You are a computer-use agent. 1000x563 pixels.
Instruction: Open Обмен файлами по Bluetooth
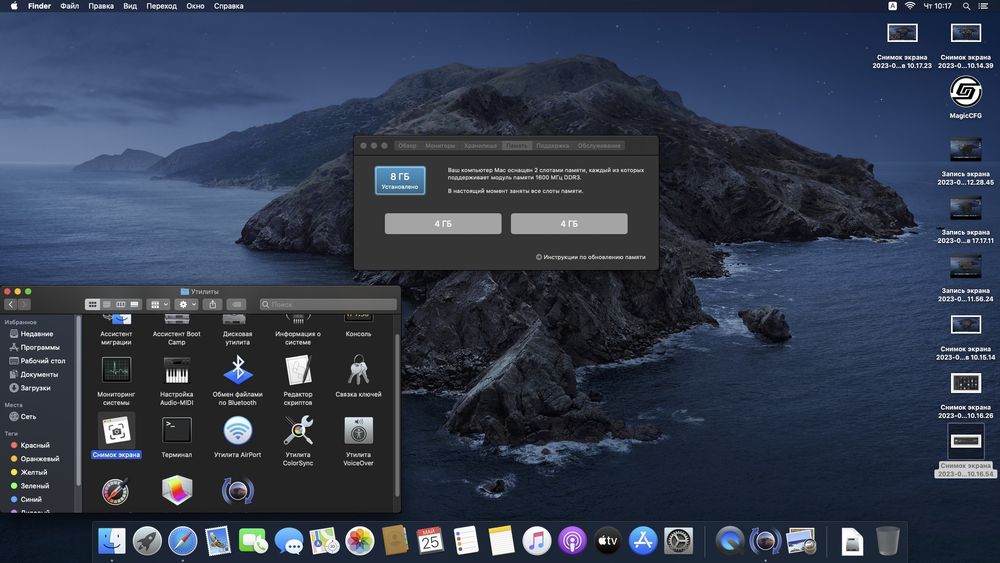pyautogui.click(x=237, y=370)
